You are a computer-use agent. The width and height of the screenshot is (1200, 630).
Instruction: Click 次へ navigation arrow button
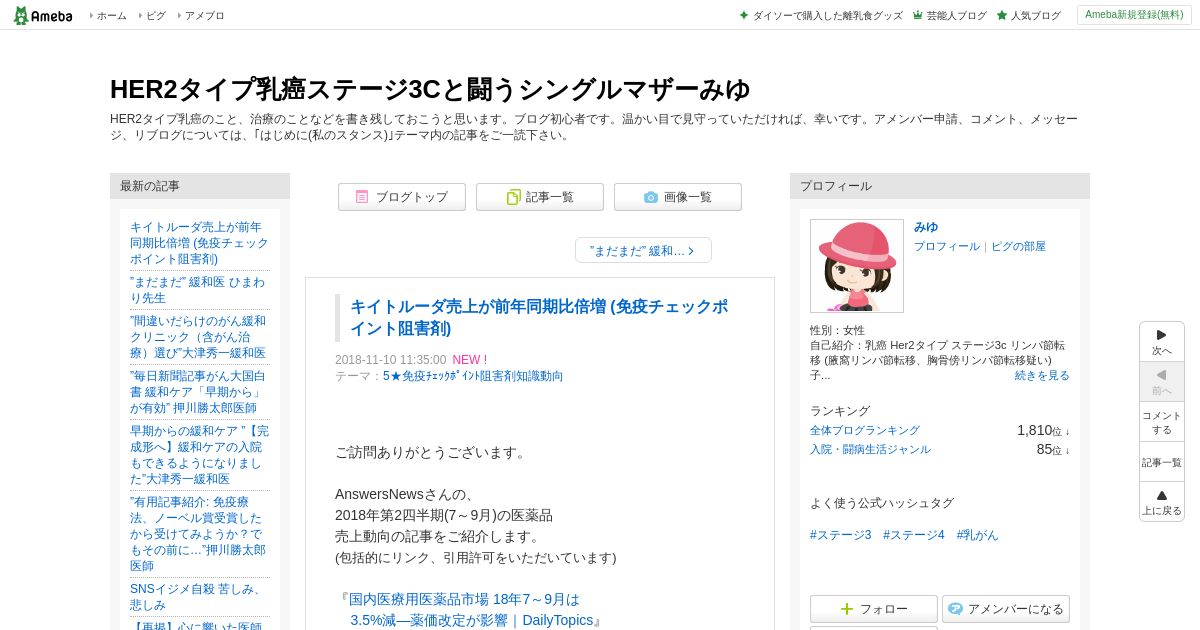coord(1162,342)
